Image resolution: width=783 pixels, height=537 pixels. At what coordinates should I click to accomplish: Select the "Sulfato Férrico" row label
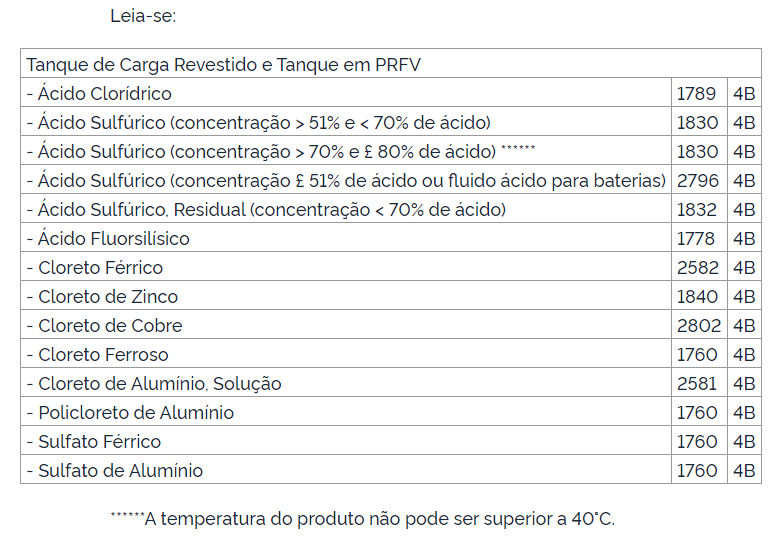click(94, 442)
